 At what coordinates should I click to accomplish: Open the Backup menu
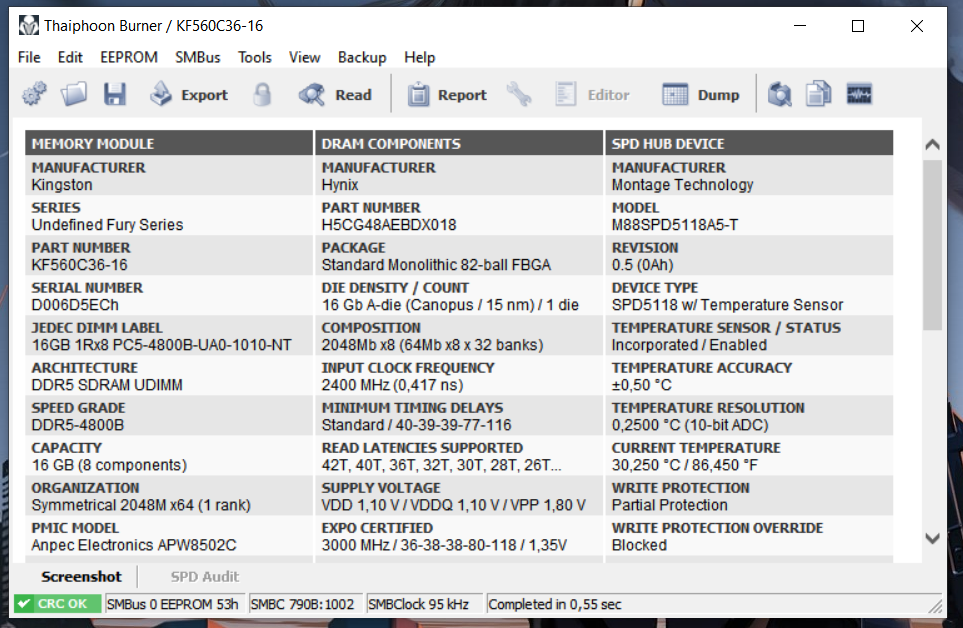[362, 57]
